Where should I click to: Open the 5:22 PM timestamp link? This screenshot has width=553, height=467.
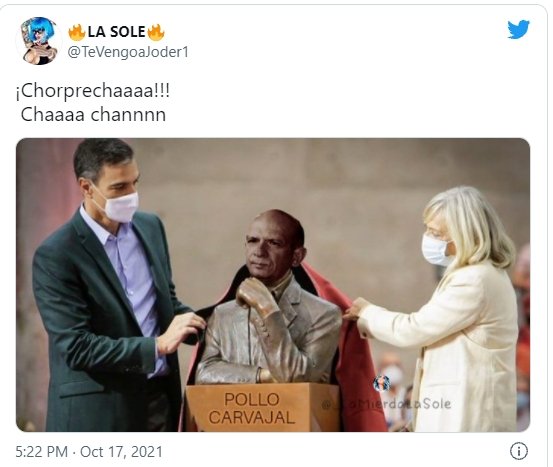[42, 452]
